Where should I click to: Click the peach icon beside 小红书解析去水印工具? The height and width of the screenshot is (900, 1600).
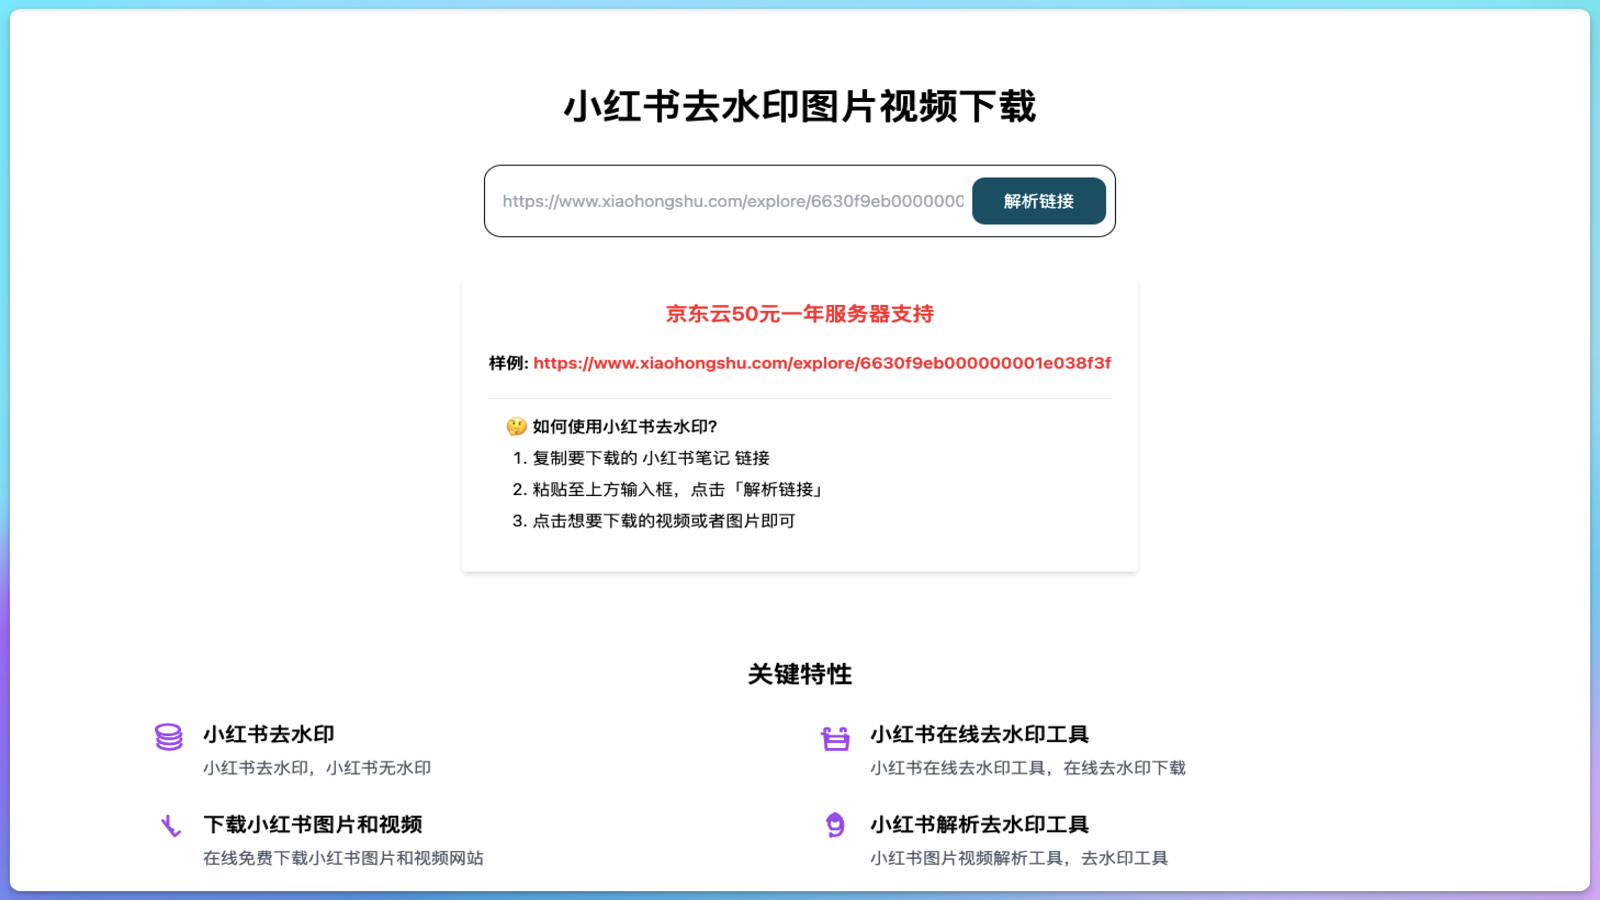[835, 827]
